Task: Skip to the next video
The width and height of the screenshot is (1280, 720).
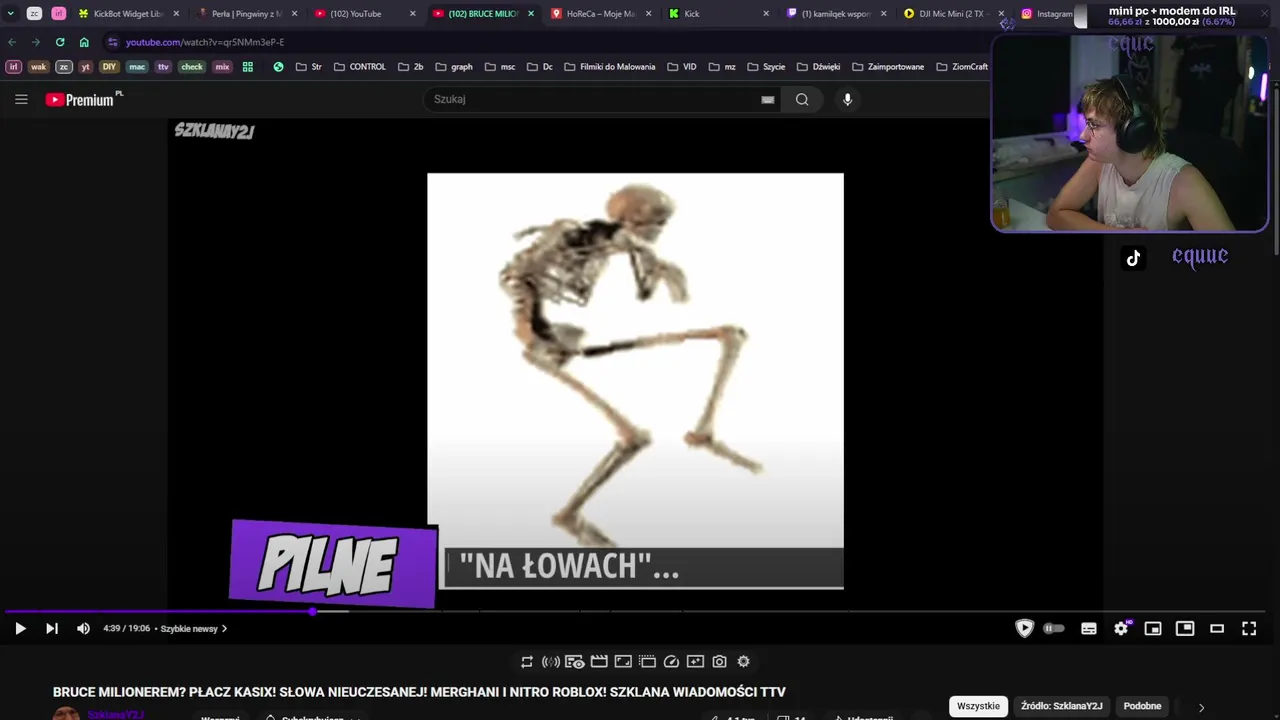Action: pyautogui.click(x=52, y=628)
